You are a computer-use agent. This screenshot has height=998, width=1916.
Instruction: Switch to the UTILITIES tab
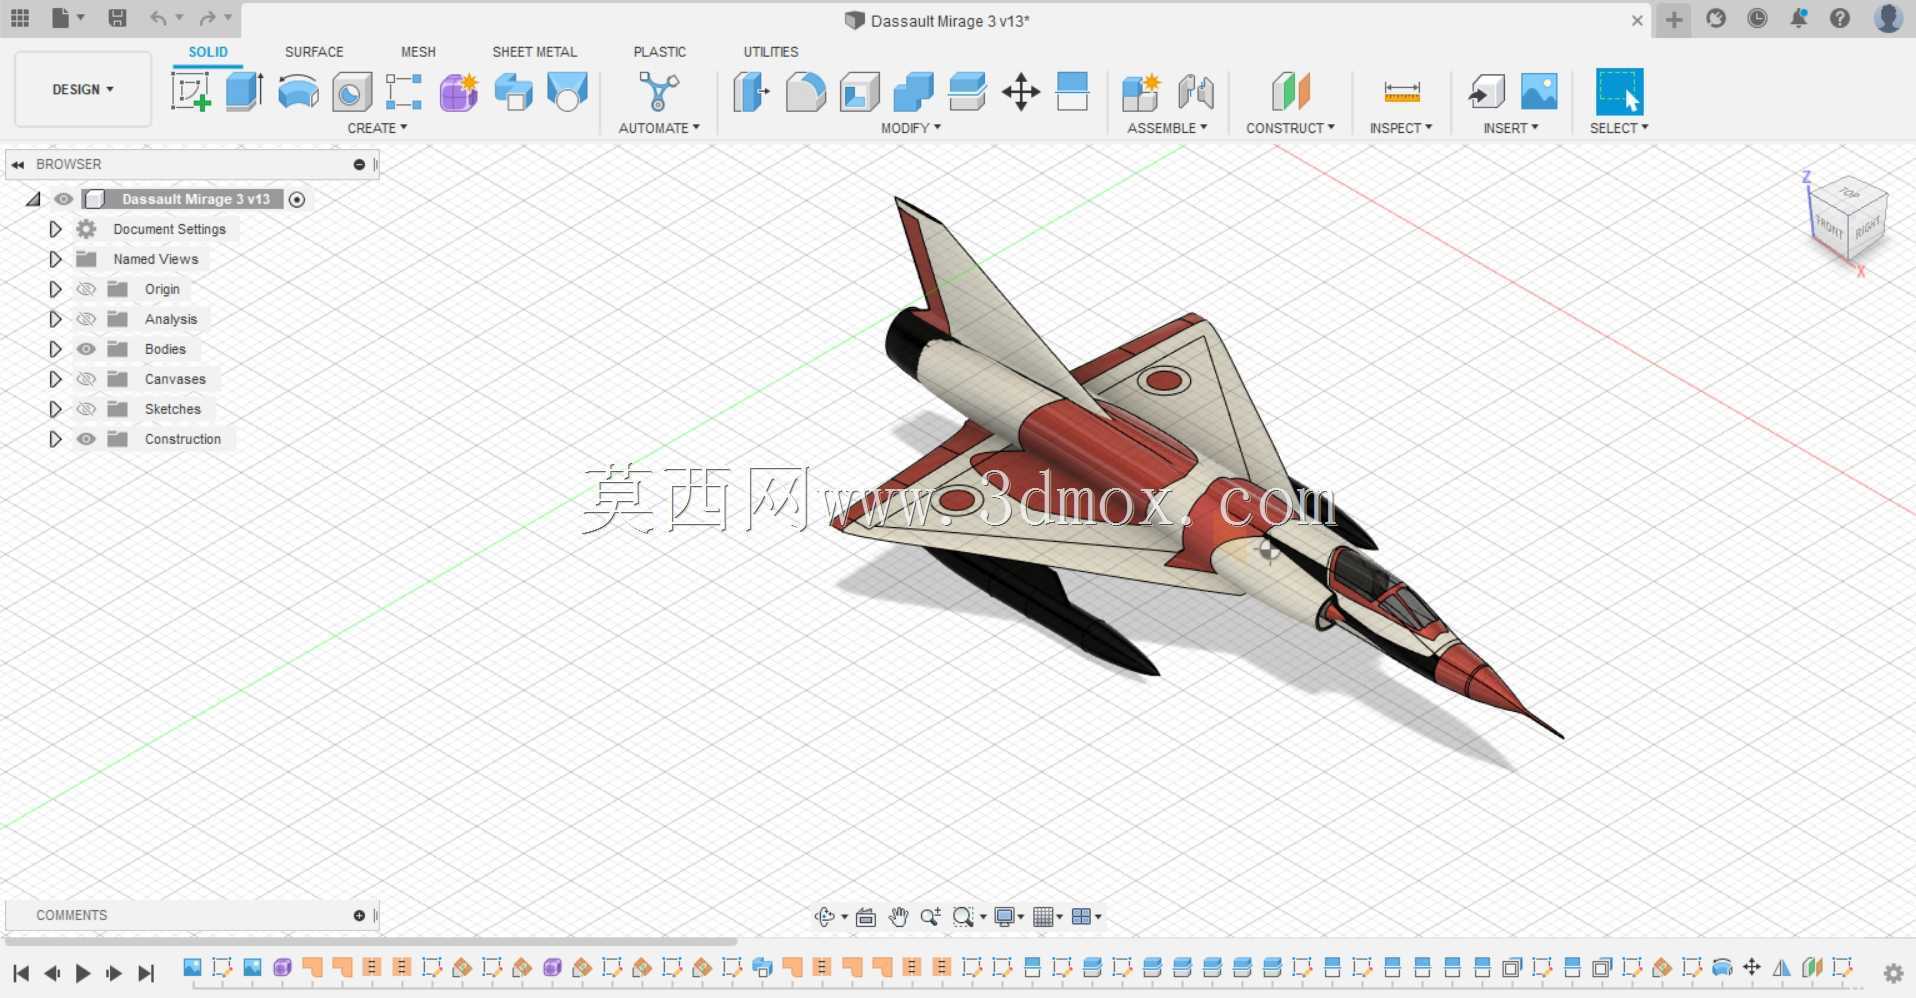point(770,52)
